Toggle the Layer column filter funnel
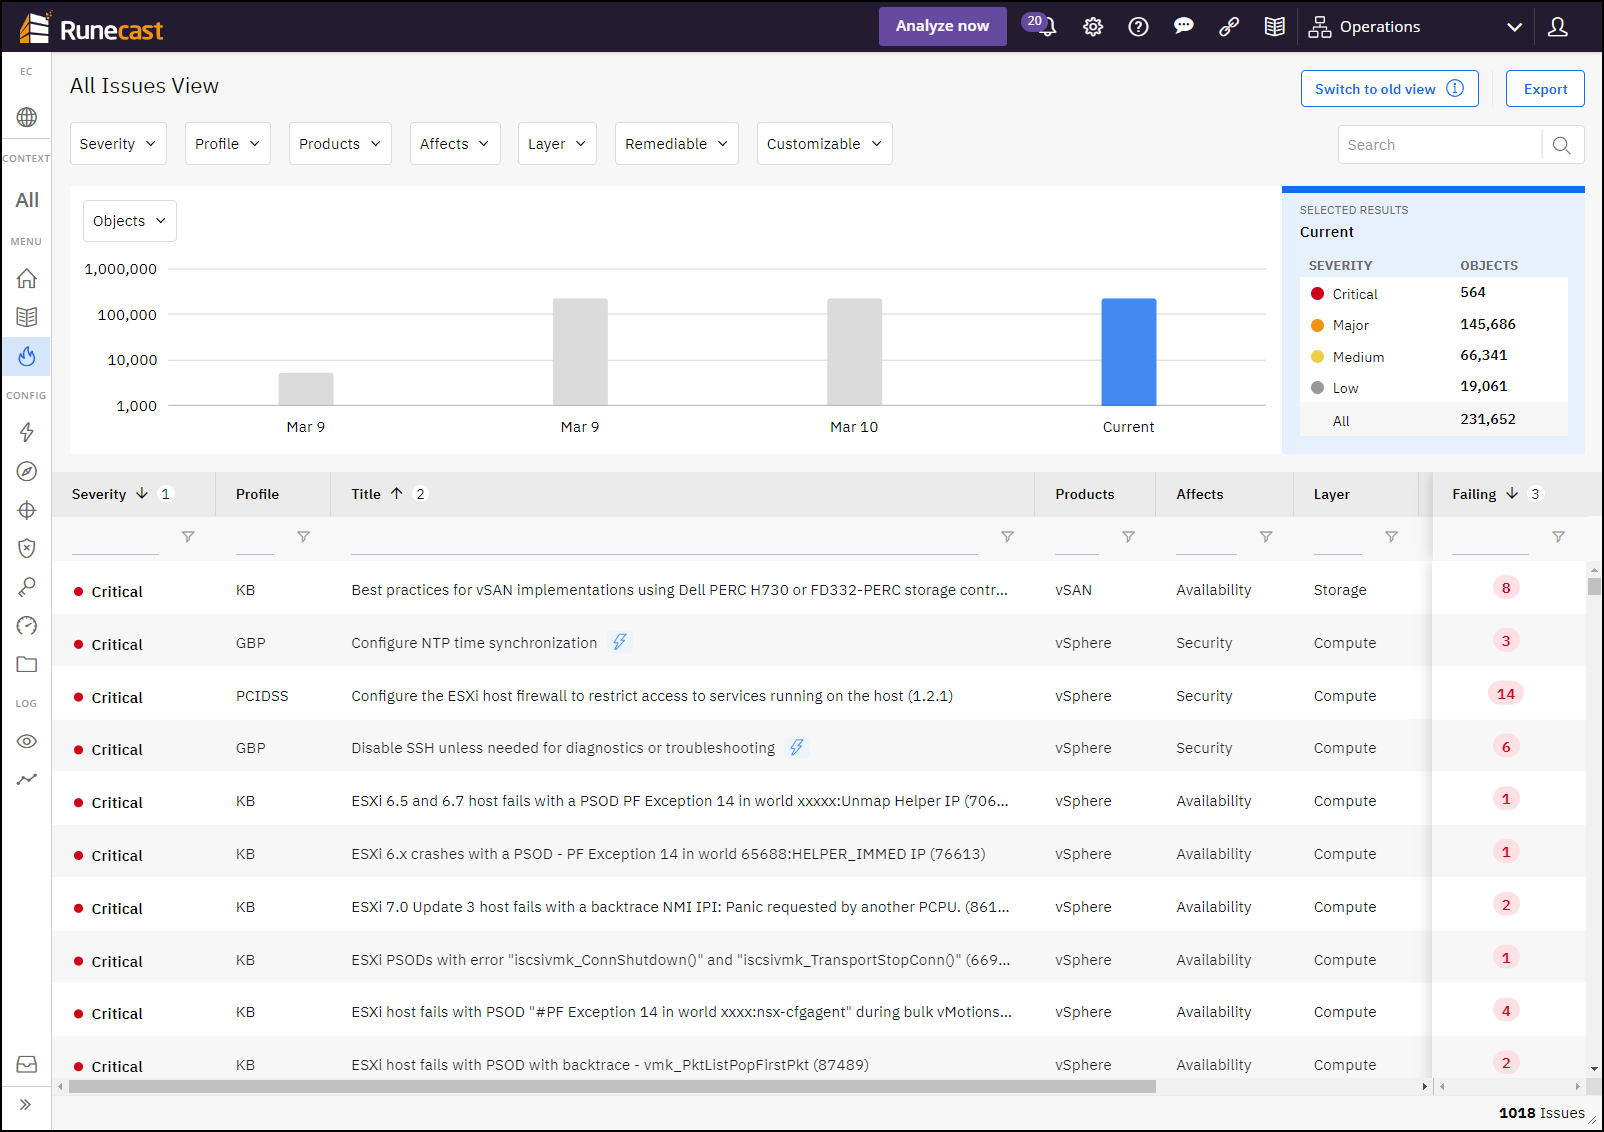The width and height of the screenshot is (1604, 1132). click(1391, 537)
